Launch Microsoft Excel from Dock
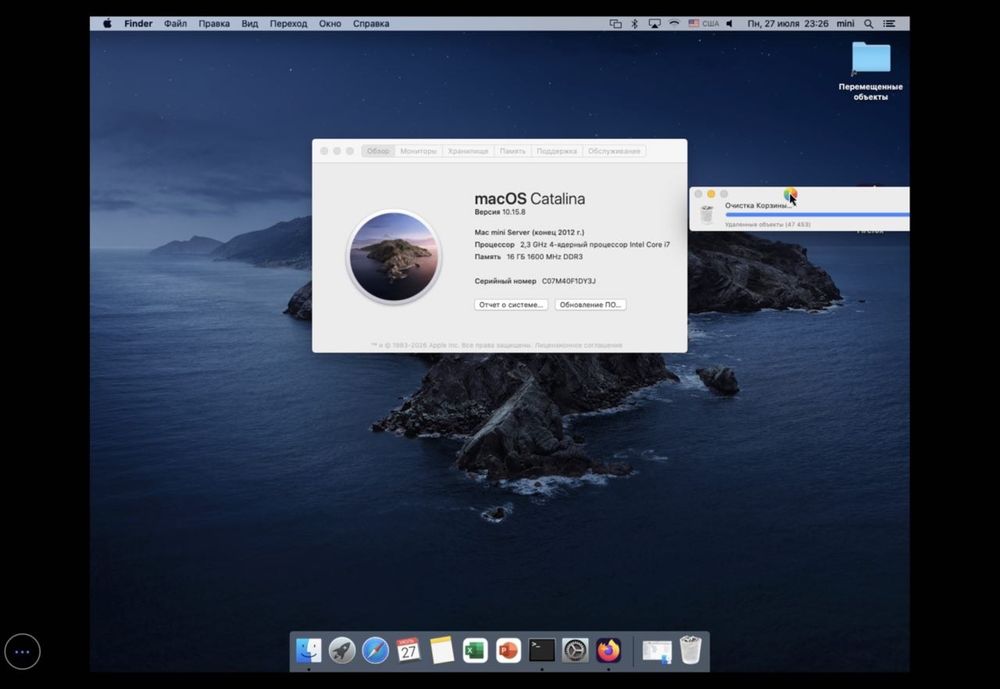Viewport: 1000px width, 689px height. pyautogui.click(x=475, y=651)
